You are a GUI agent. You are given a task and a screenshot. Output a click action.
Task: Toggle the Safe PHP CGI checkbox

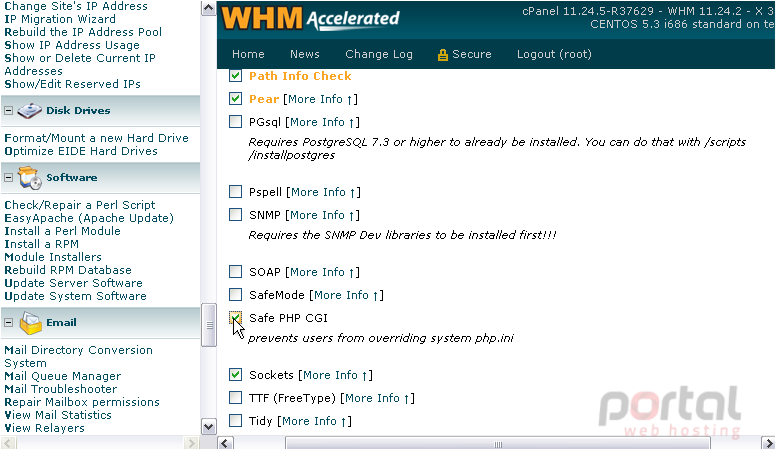236,317
